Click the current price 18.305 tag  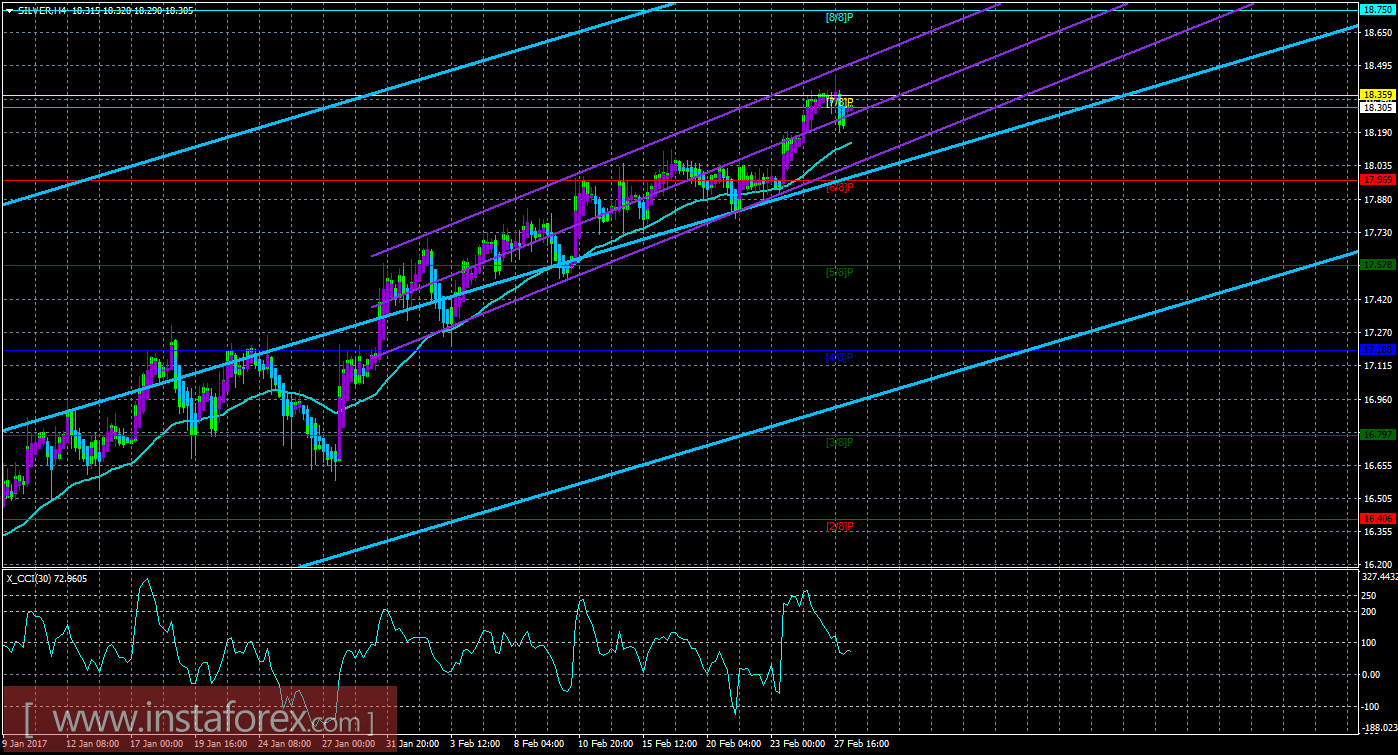(x=1376, y=106)
